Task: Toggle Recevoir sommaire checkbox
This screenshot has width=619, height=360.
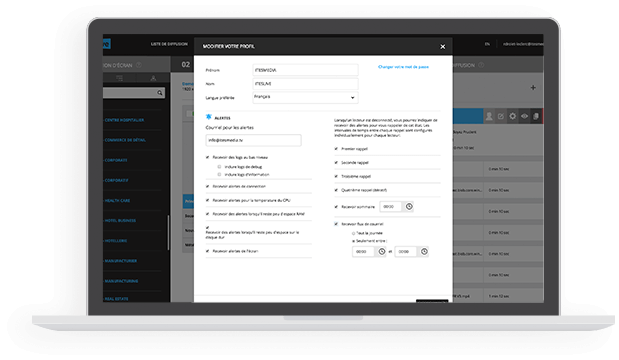Action: click(x=336, y=207)
